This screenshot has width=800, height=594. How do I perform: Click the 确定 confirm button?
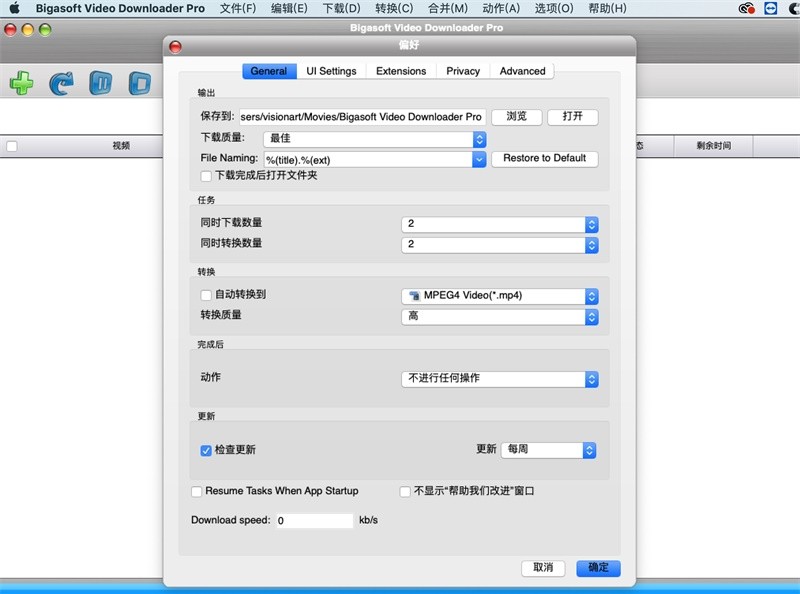point(598,567)
